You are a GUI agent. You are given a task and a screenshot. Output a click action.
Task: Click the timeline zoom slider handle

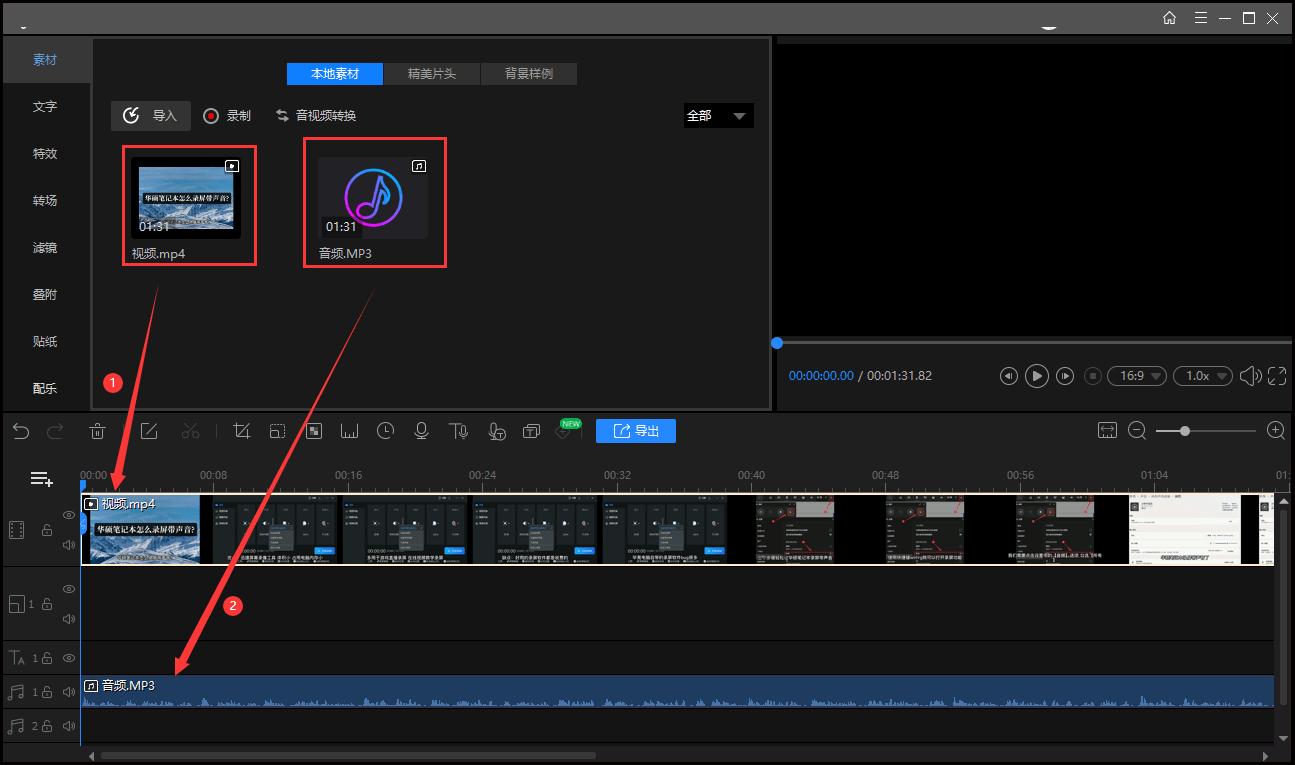pyautogui.click(x=1185, y=431)
